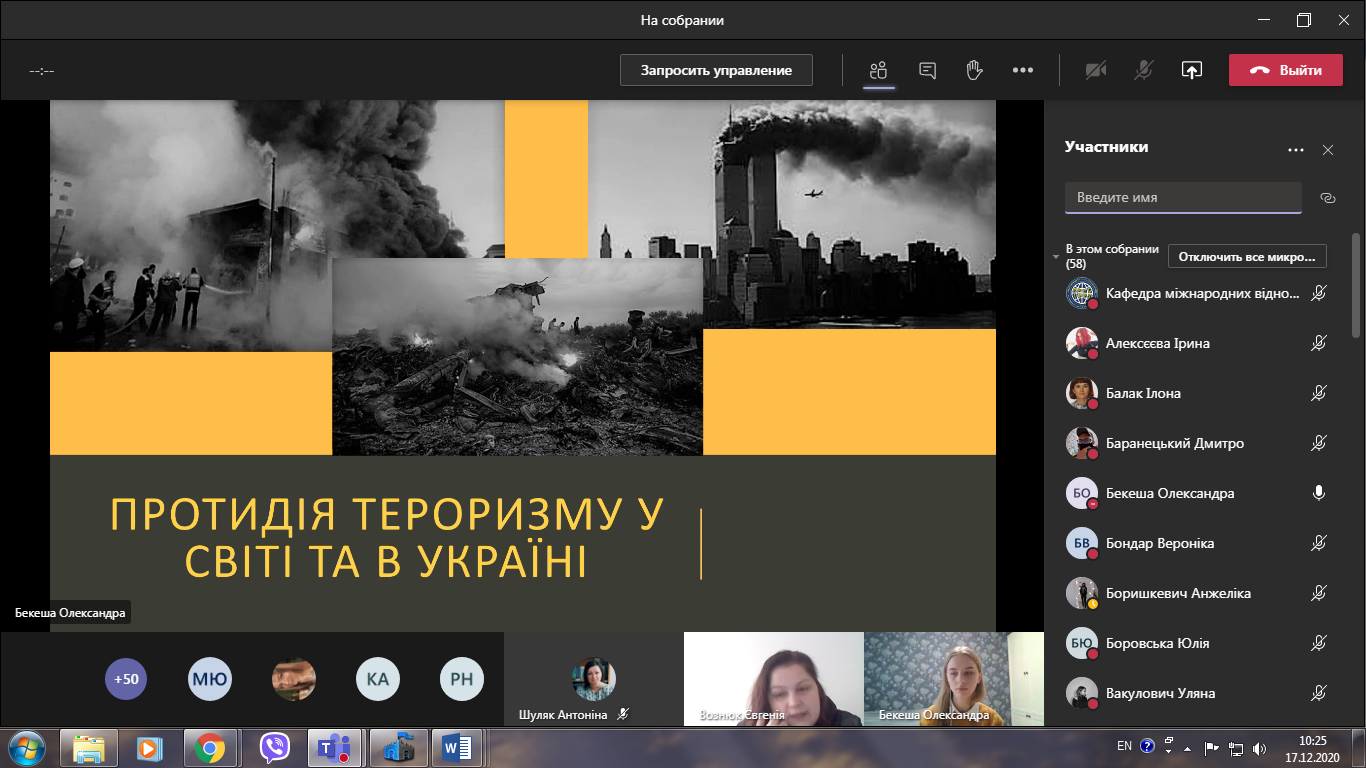Viewport: 1366px width, 768px height.
Task: Click Отключить все микрофоны in participants panel
Action: point(1246,256)
